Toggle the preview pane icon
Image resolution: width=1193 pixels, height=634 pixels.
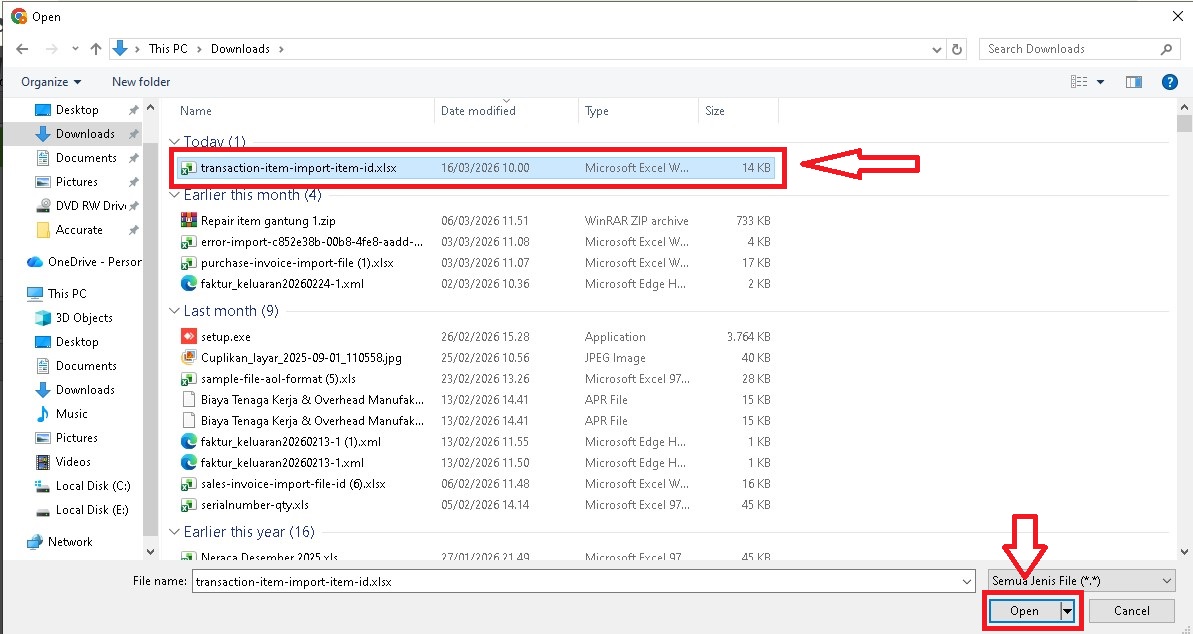[1133, 82]
